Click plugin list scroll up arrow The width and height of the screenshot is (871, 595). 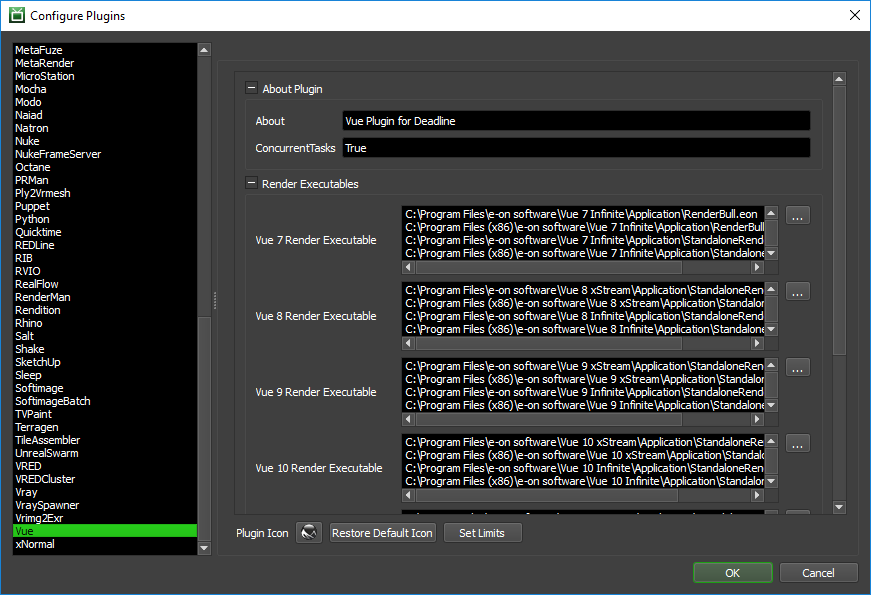click(204, 50)
